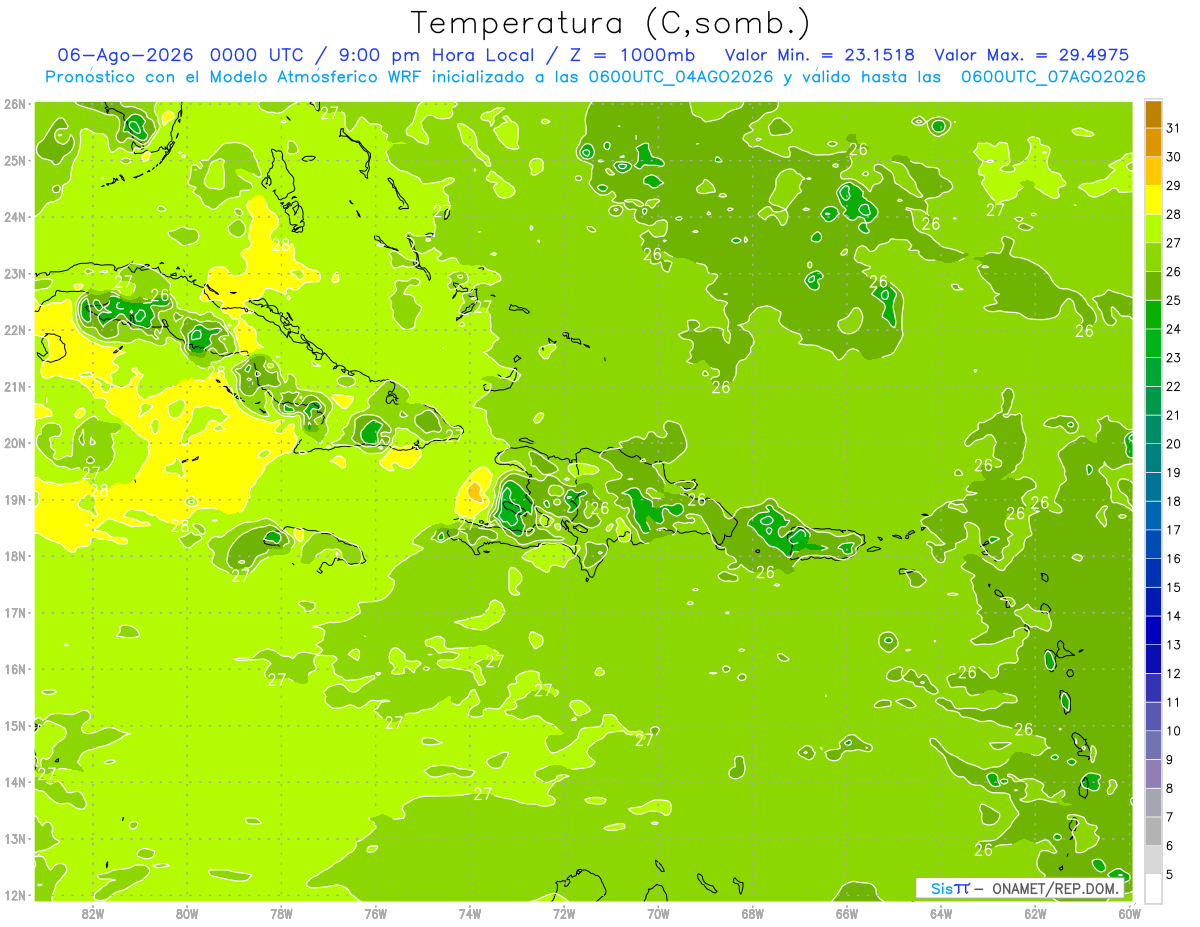Click colorbar label 19
1200x927 pixels.
(1173, 472)
